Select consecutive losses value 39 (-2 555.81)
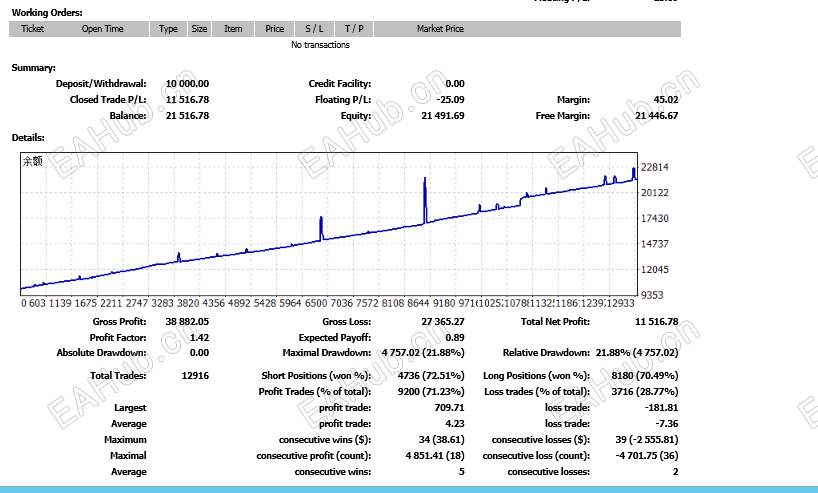The image size is (818, 493). (647, 440)
